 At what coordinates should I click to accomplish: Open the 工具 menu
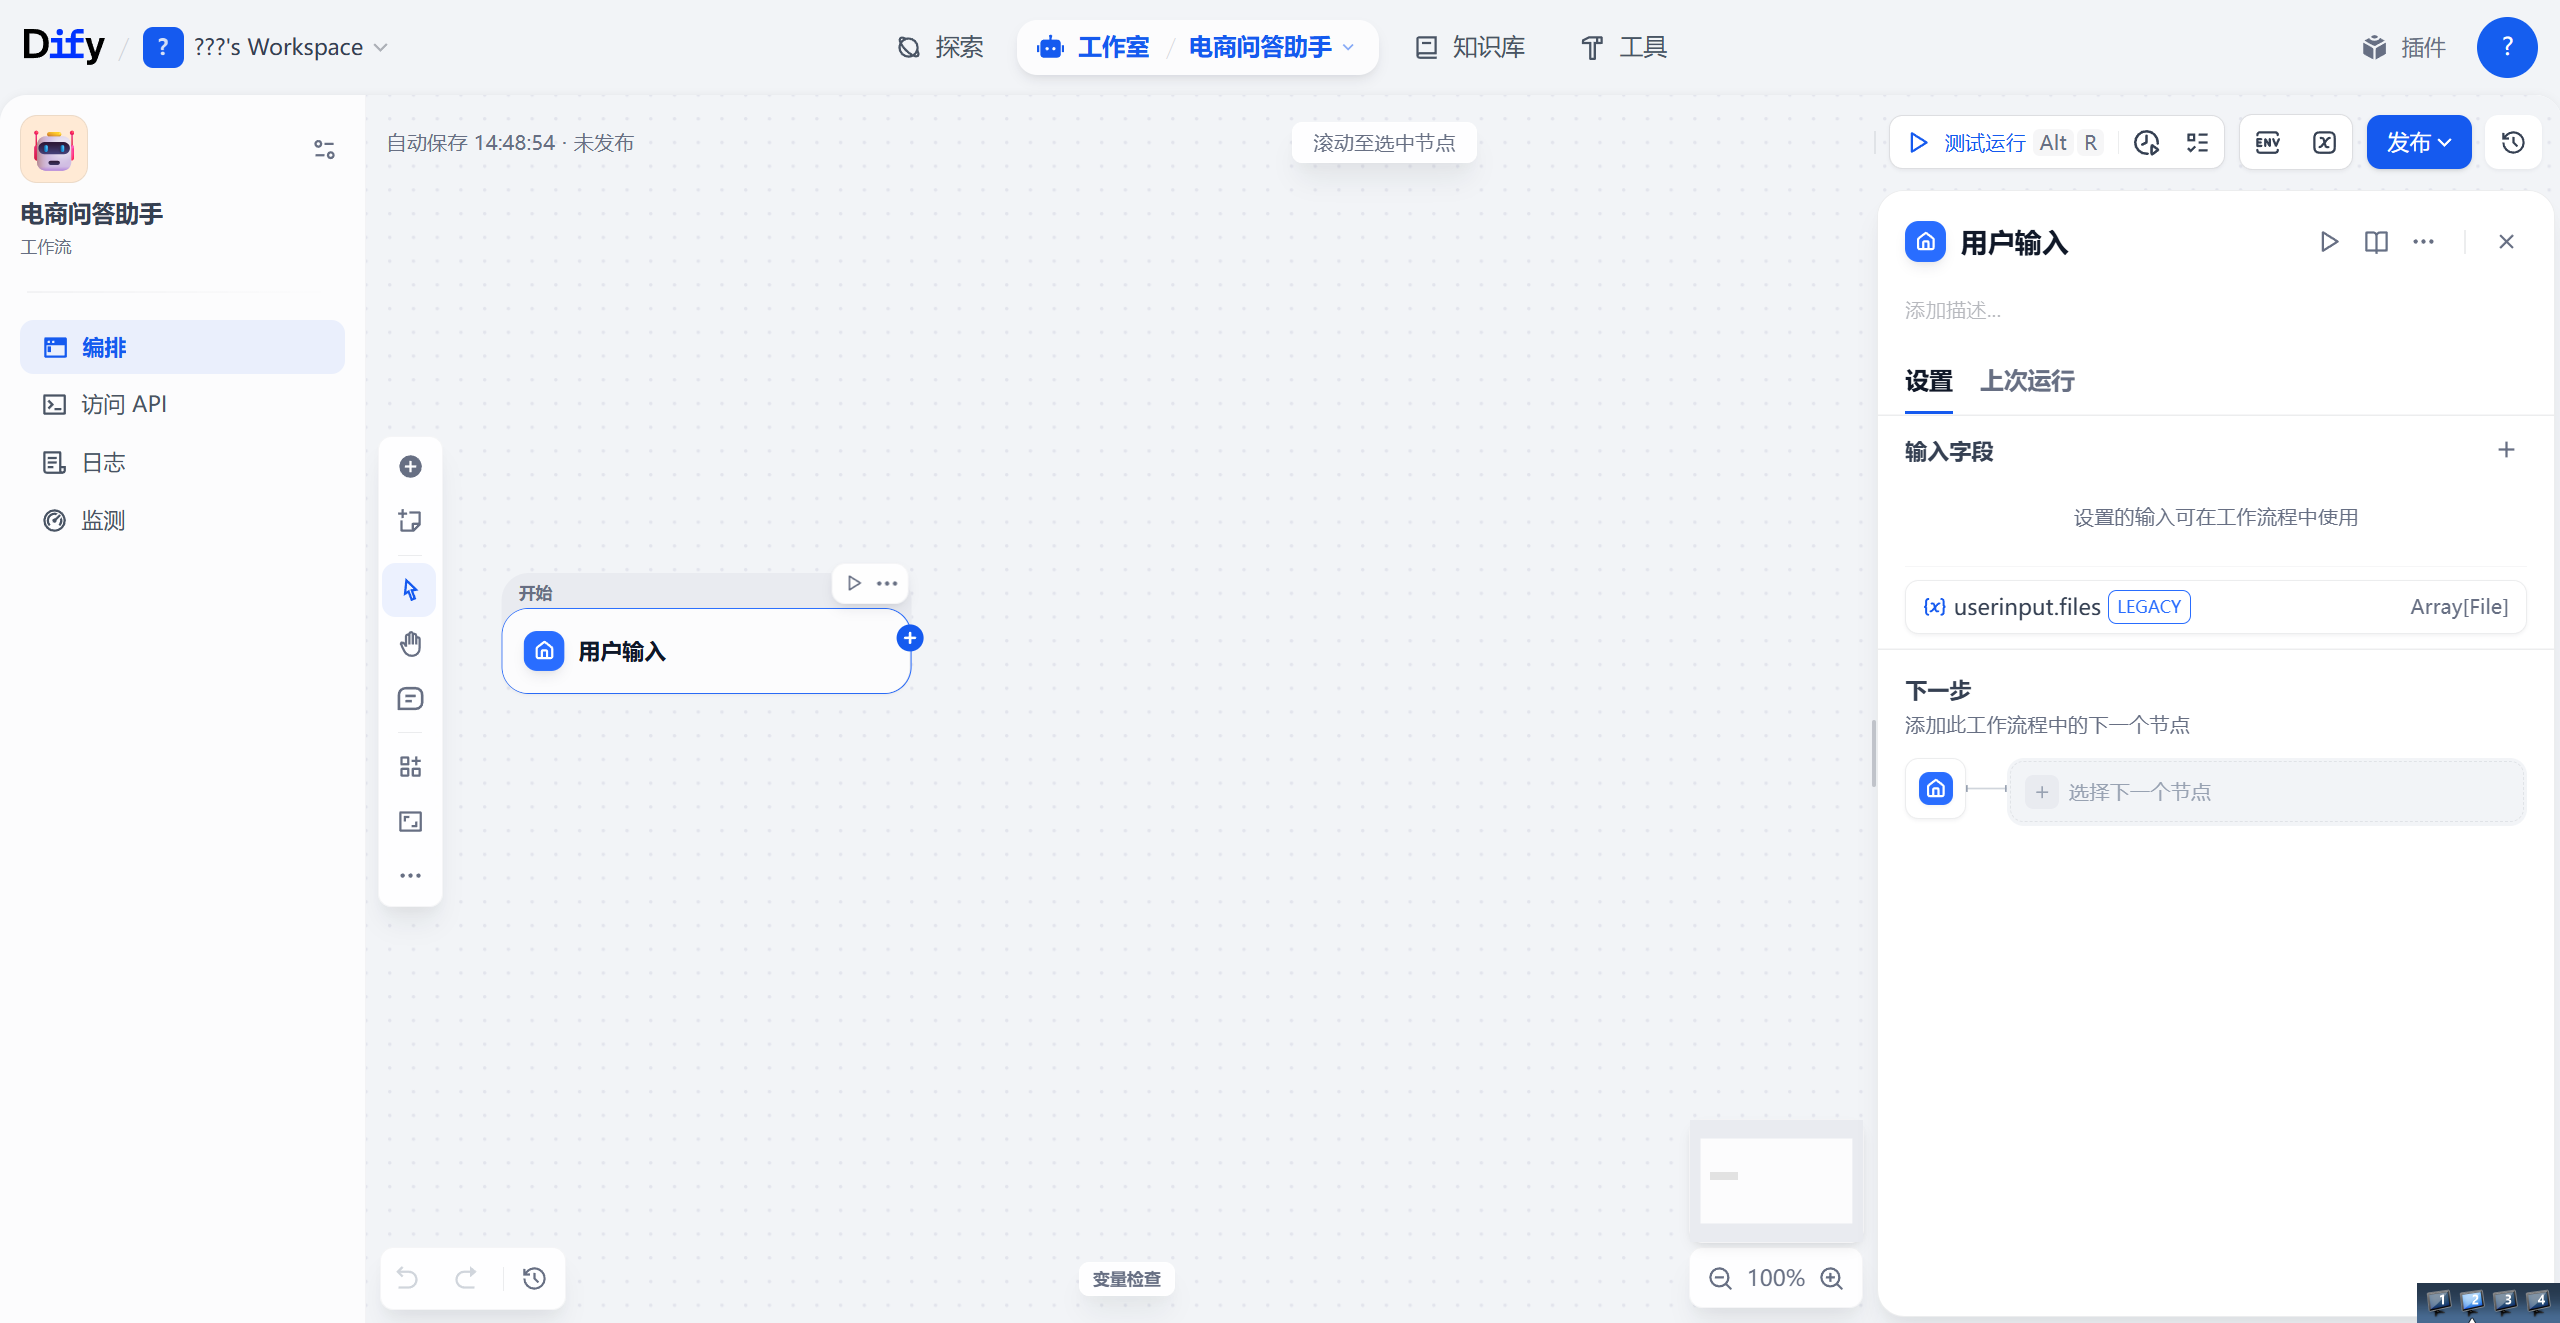point(1624,47)
